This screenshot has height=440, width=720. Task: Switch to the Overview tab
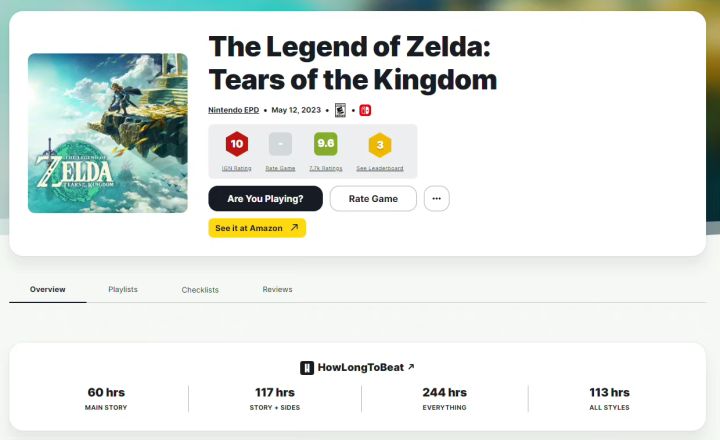coord(47,289)
